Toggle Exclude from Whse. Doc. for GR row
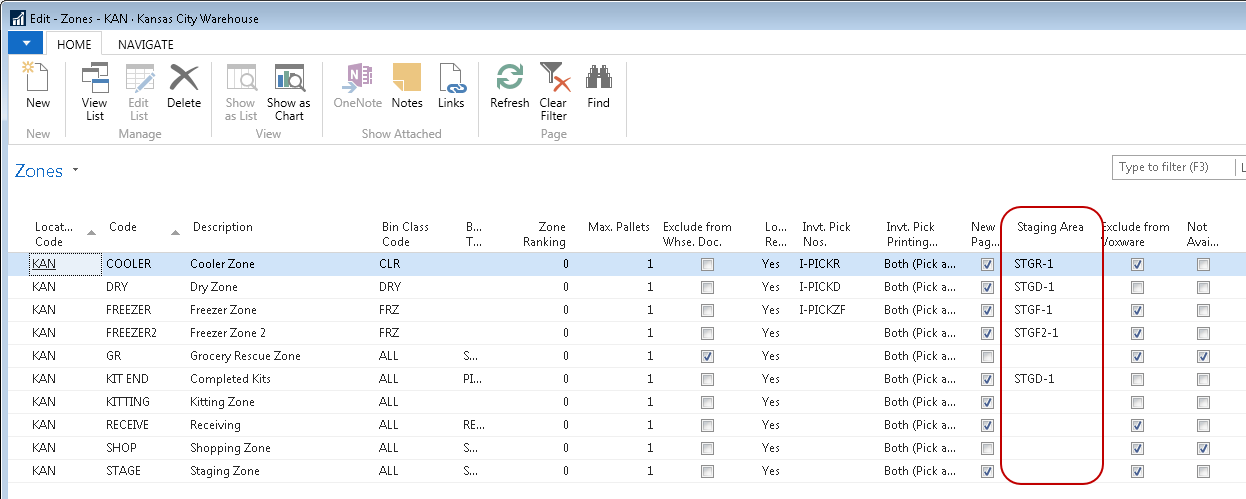 (x=708, y=356)
